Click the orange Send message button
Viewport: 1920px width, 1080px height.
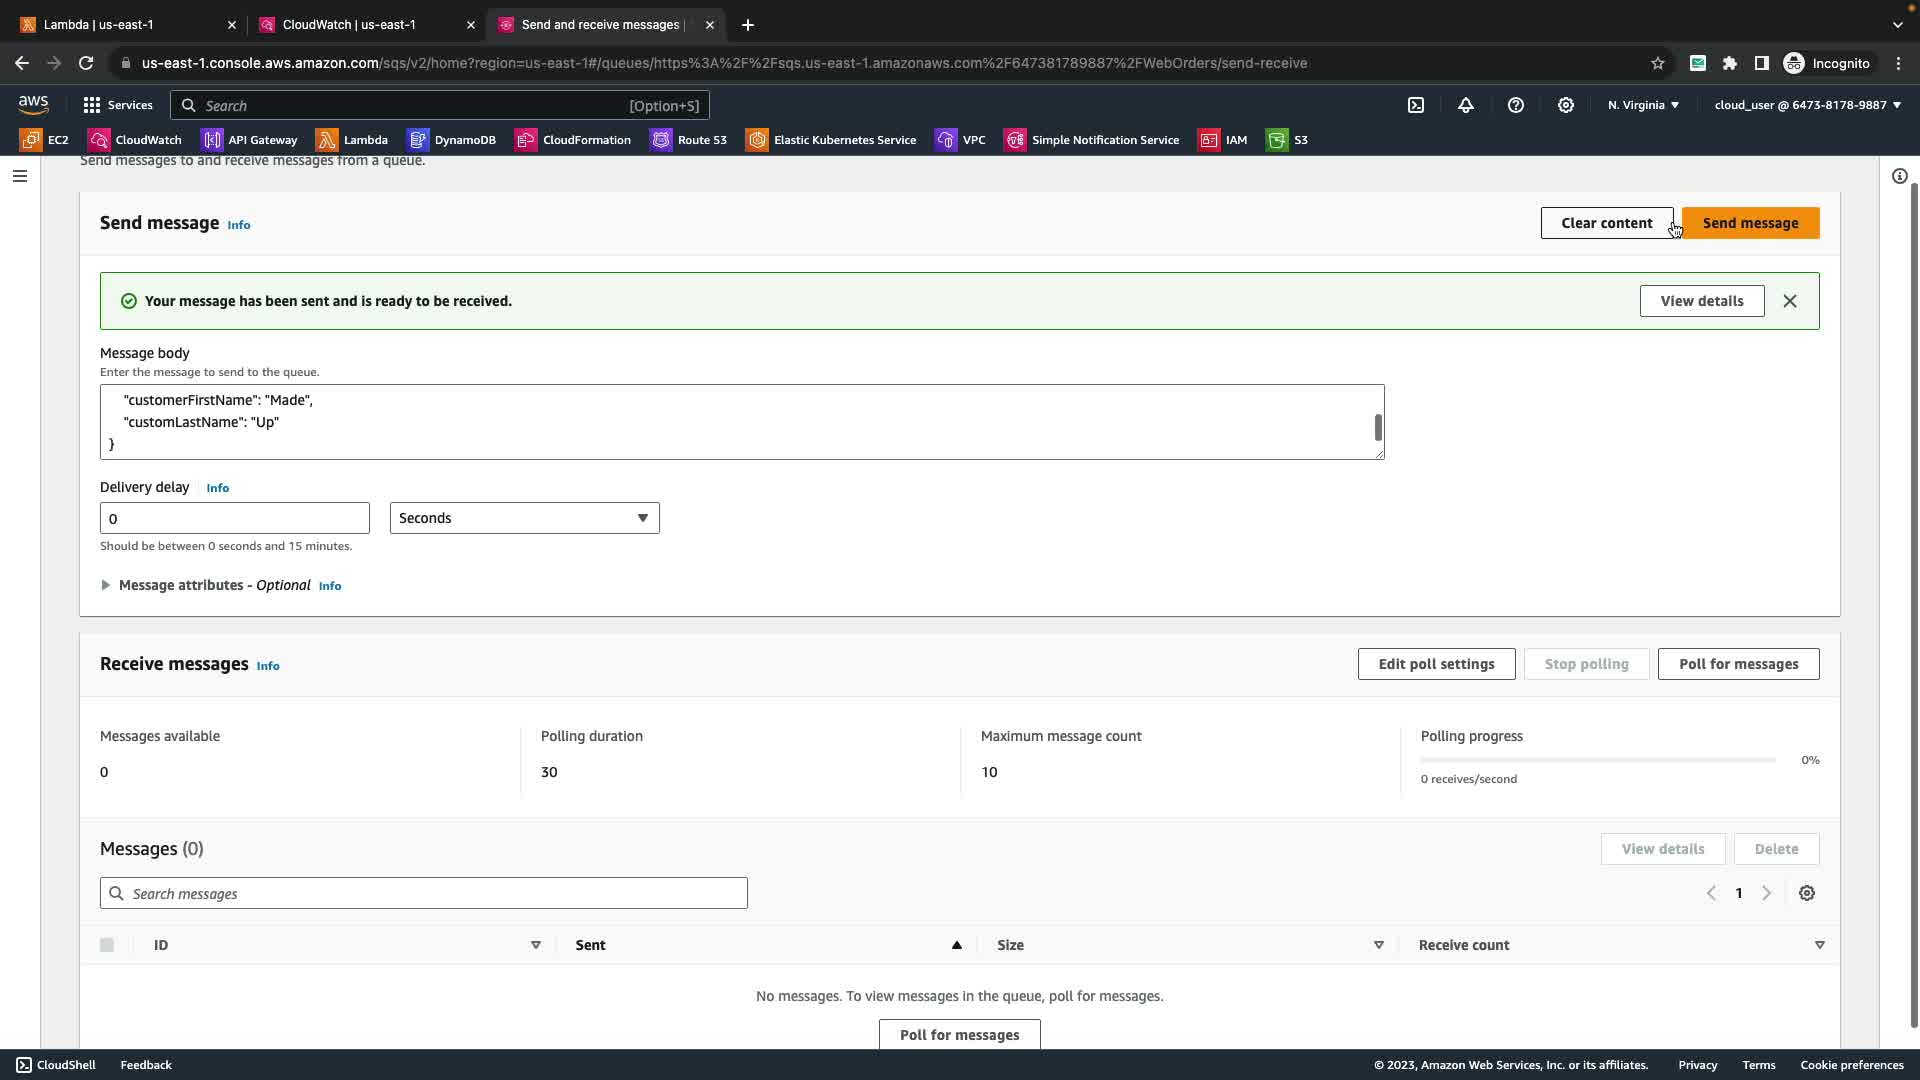coord(1750,223)
